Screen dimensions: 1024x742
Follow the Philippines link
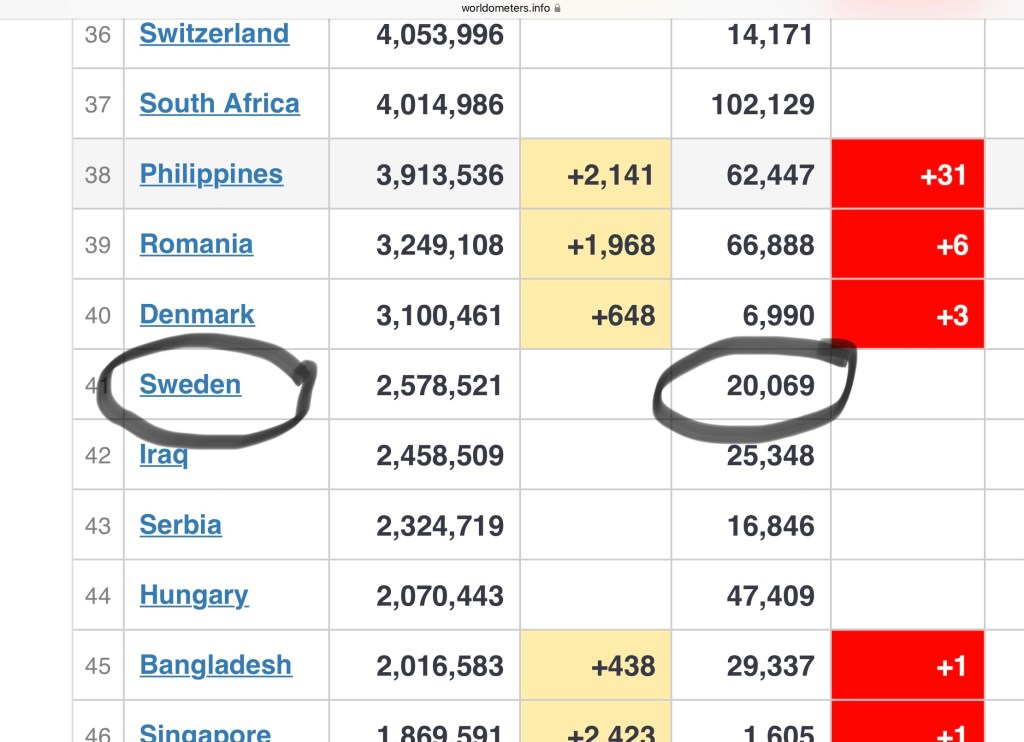coord(211,174)
